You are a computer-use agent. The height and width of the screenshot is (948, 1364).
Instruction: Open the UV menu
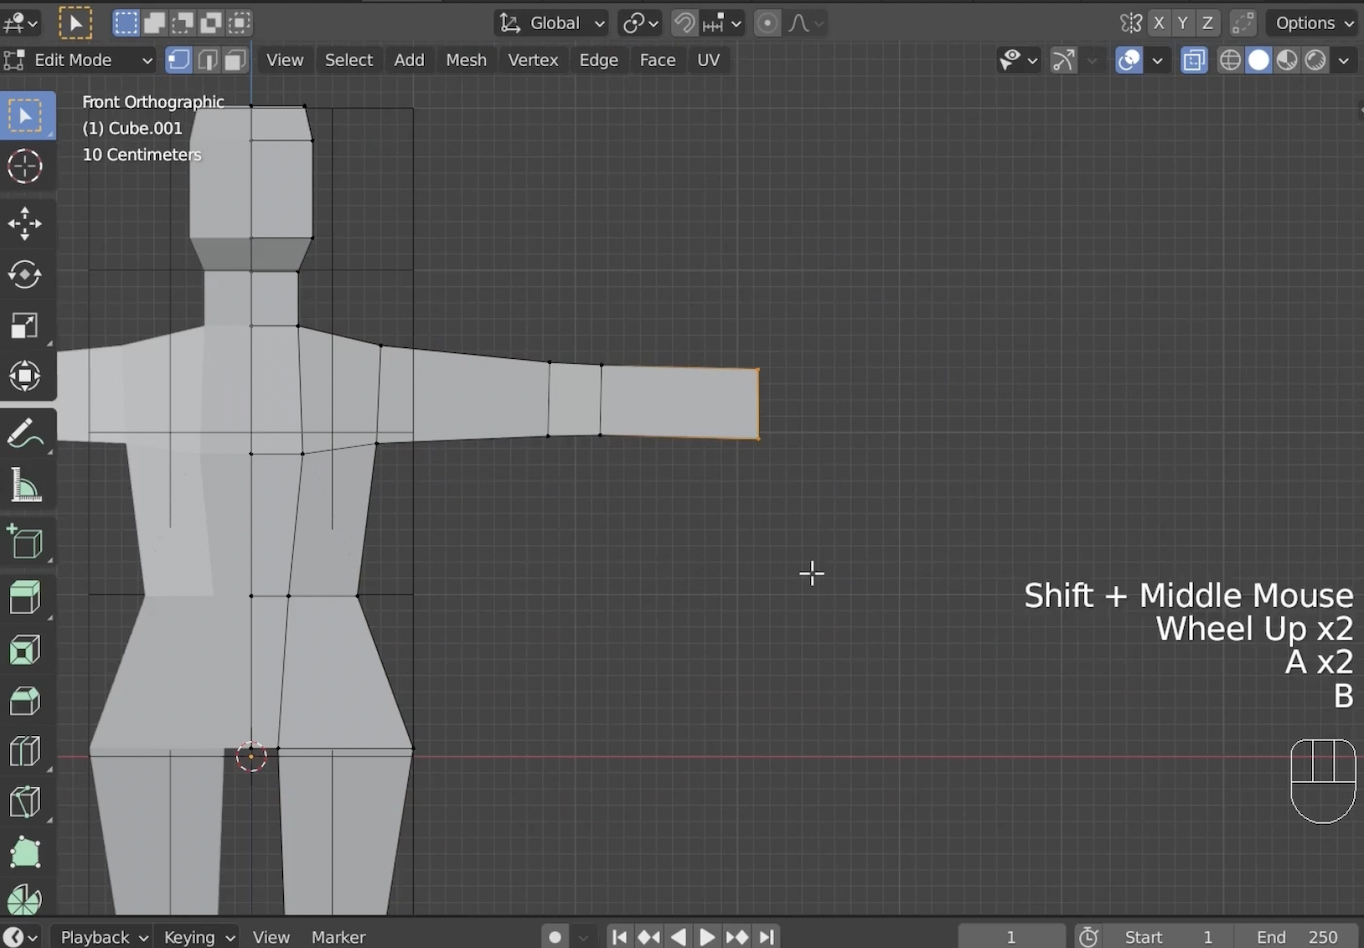click(x=708, y=60)
